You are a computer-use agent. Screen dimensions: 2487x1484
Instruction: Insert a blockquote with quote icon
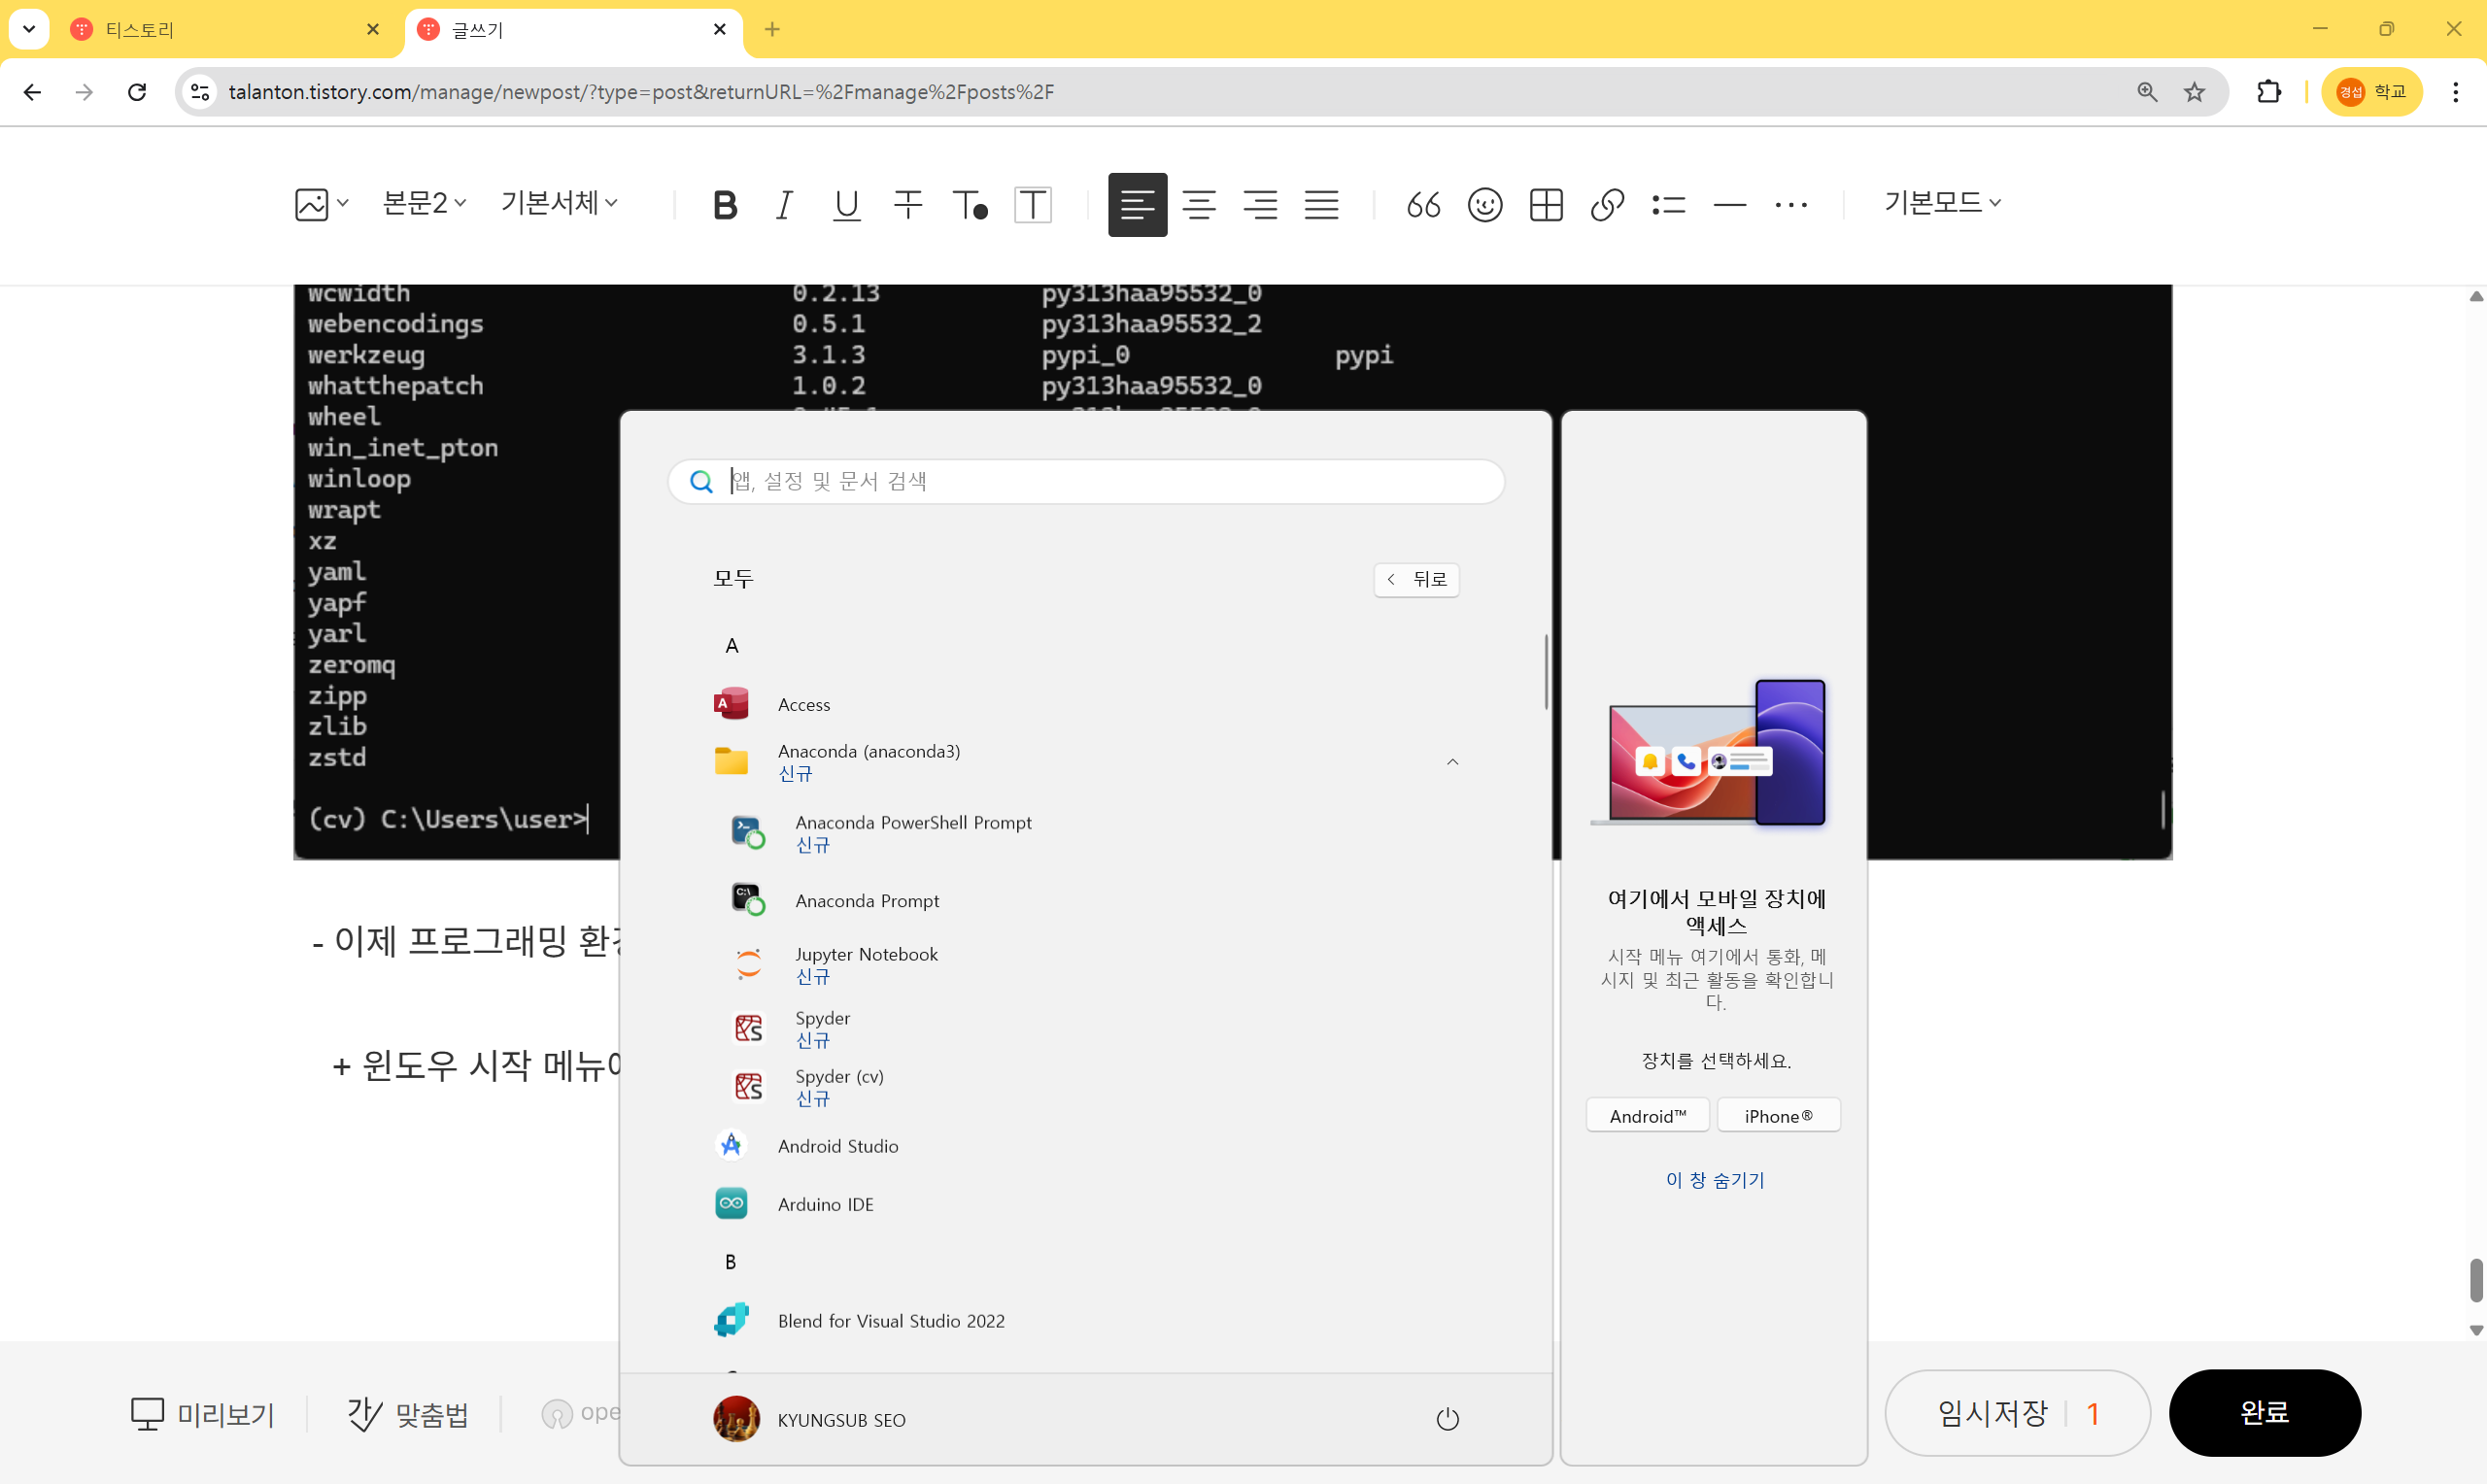click(1423, 205)
